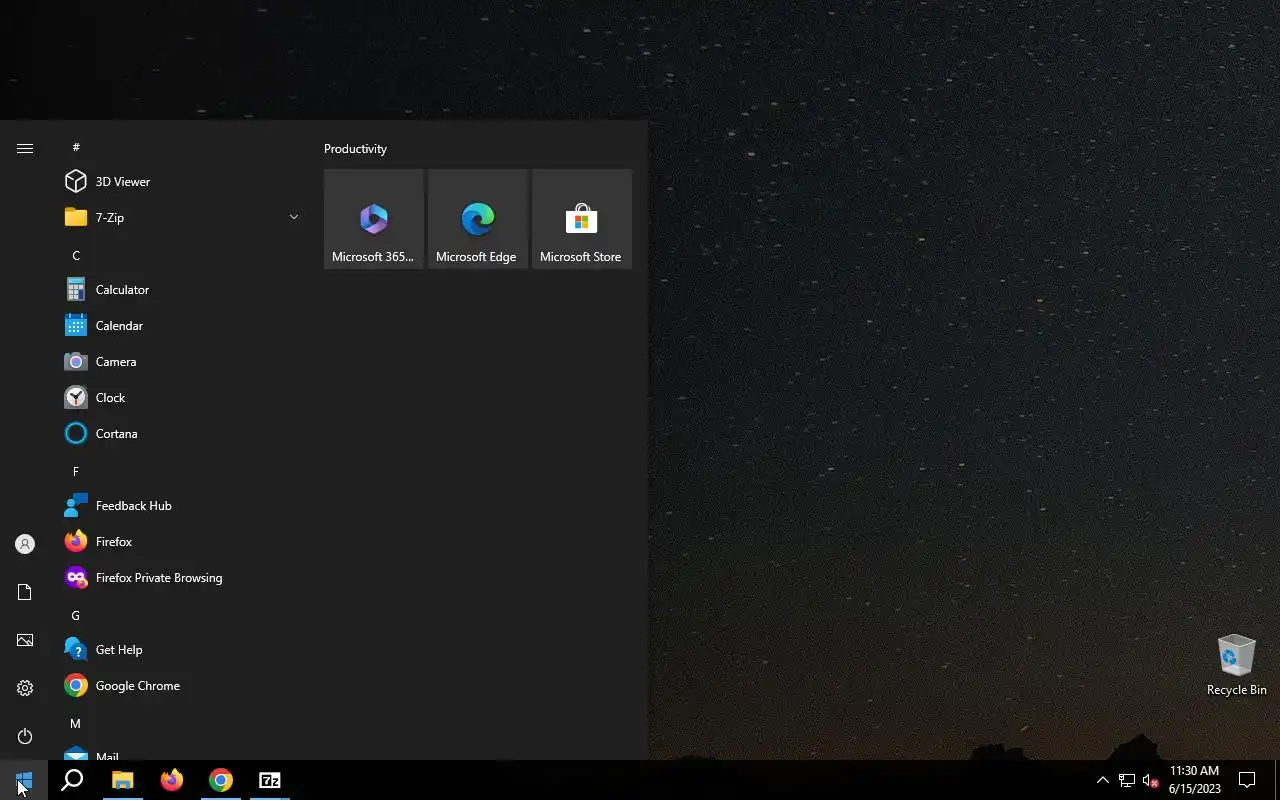Launch Calculator from the app list
1280x800 pixels.
coord(181,290)
